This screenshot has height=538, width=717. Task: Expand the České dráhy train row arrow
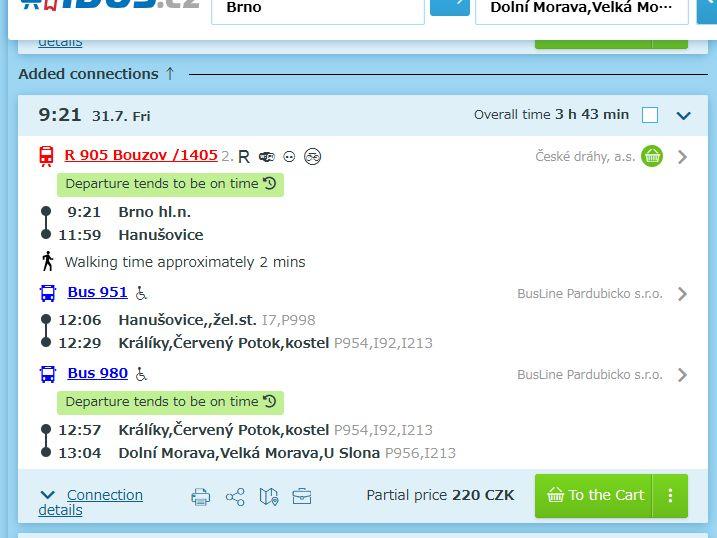point(682,157)
